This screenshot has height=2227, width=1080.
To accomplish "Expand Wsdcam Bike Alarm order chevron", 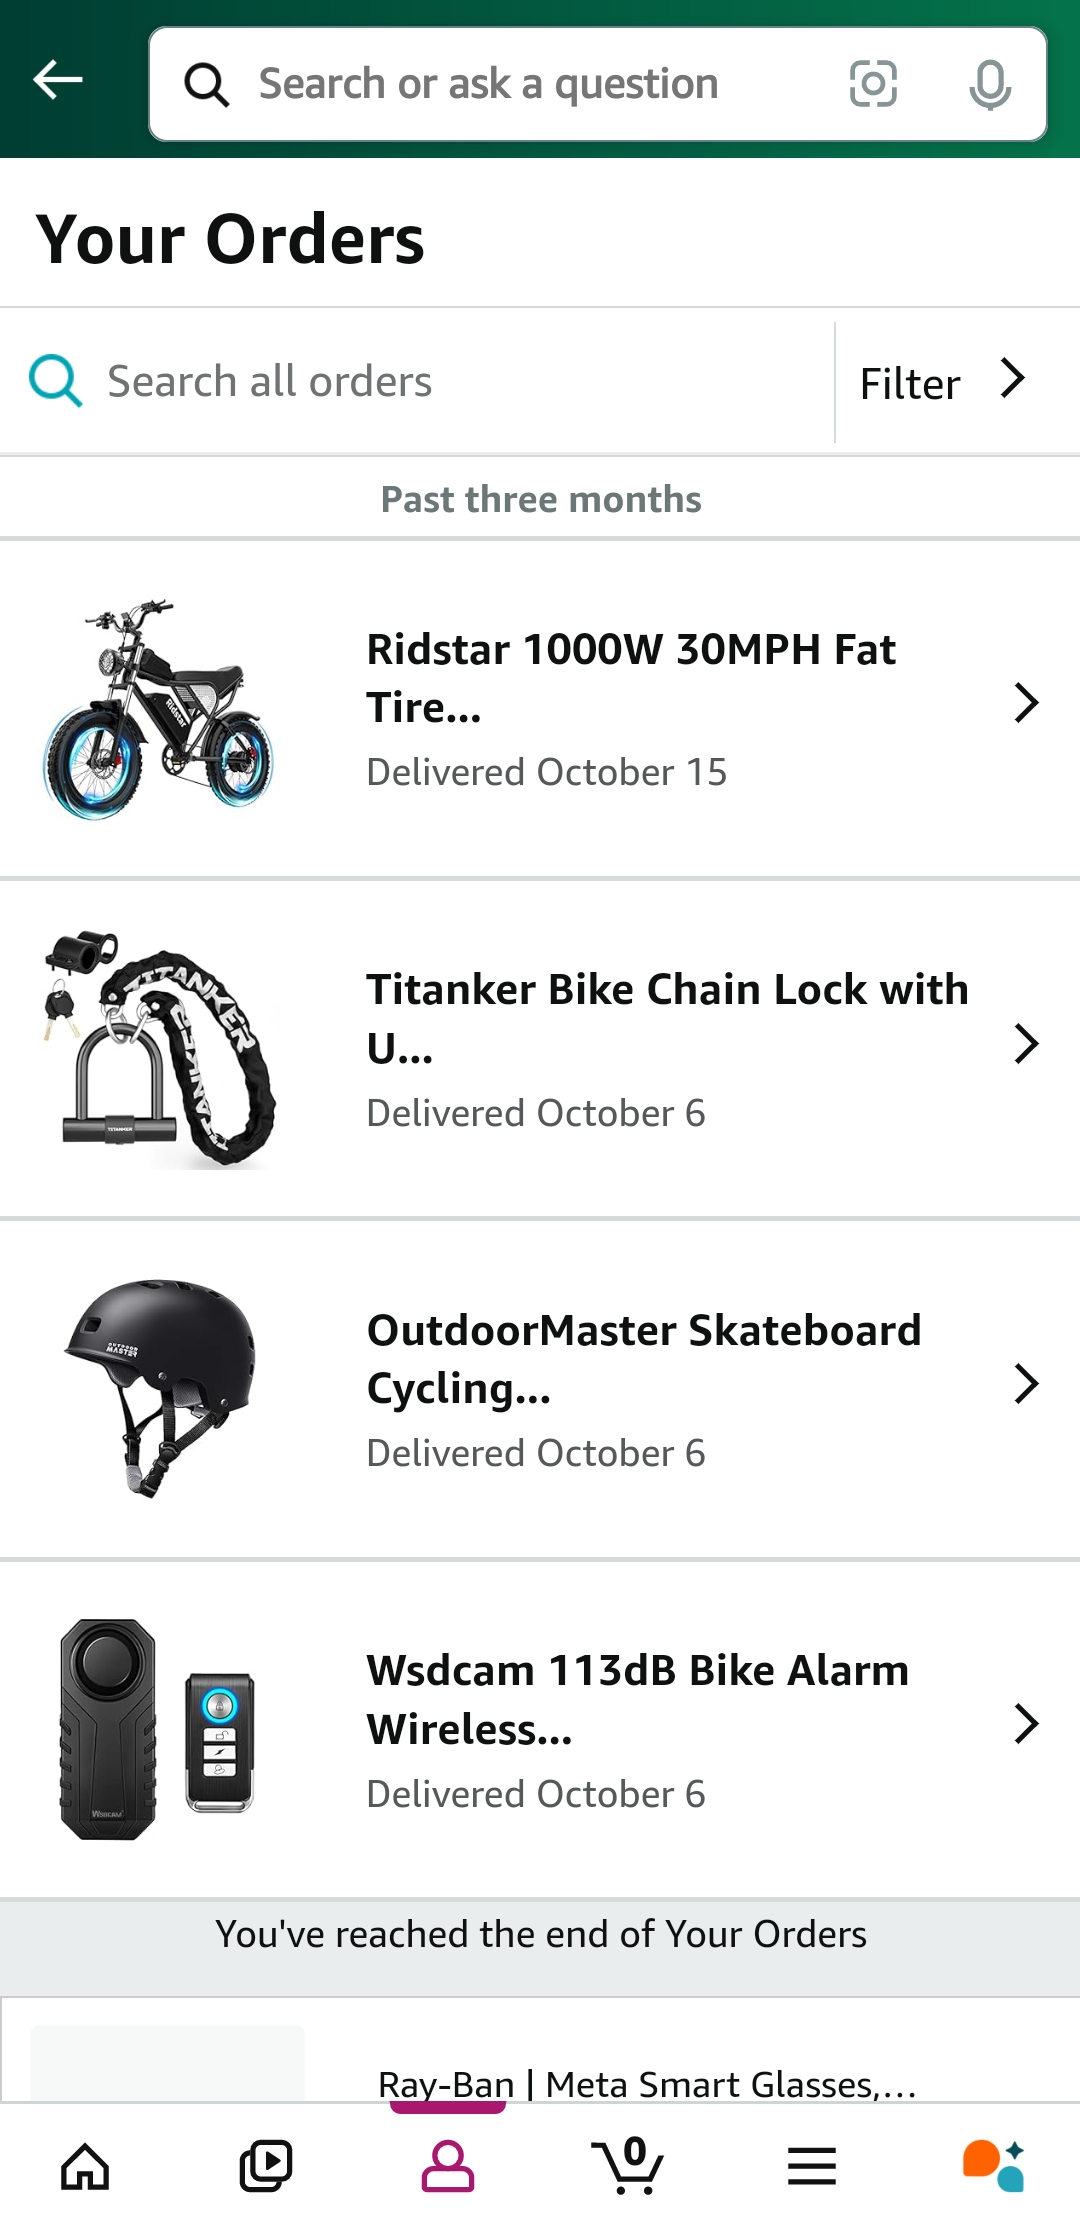I will (x=1026, y=1724).
